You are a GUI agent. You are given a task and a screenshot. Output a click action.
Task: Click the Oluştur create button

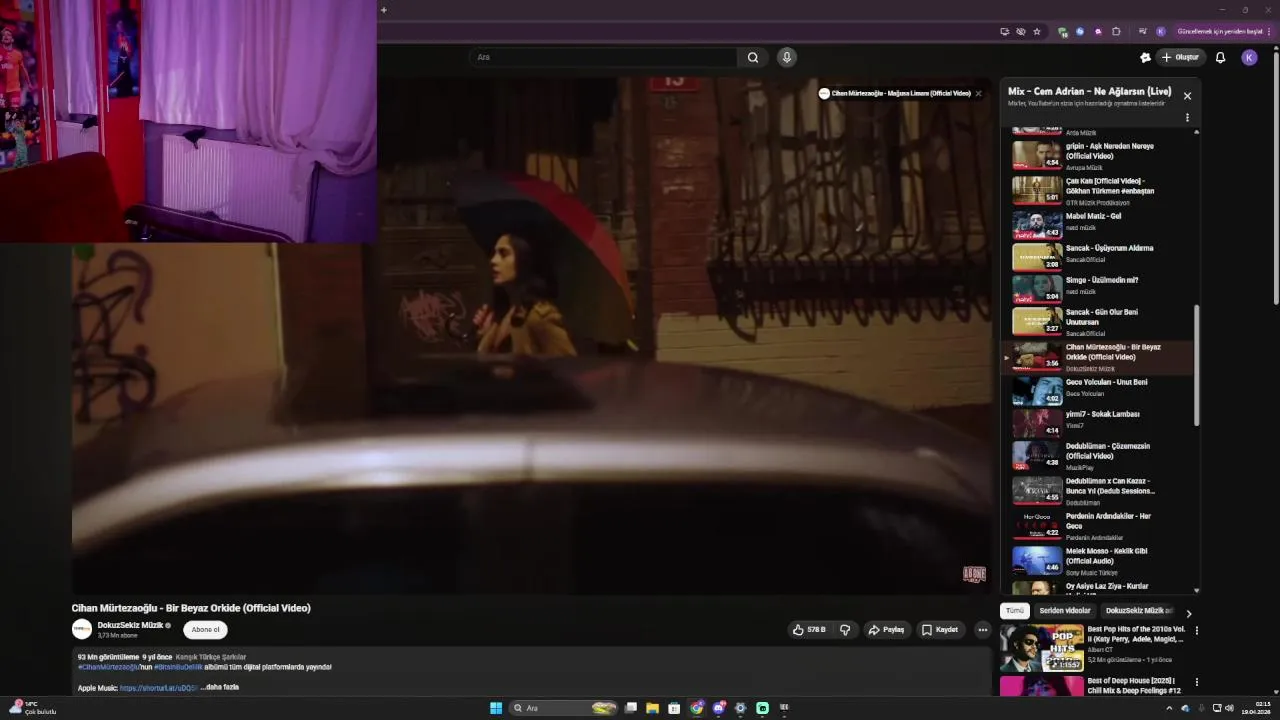click(x=1180, y=57)
